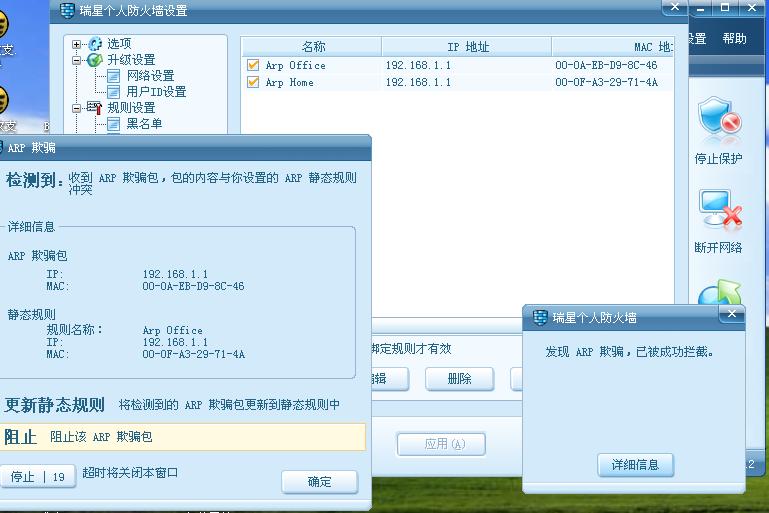Screen dimensions: 769x513
Task: Expand the 选项 tree node
Action: click(x=76, y=45)
